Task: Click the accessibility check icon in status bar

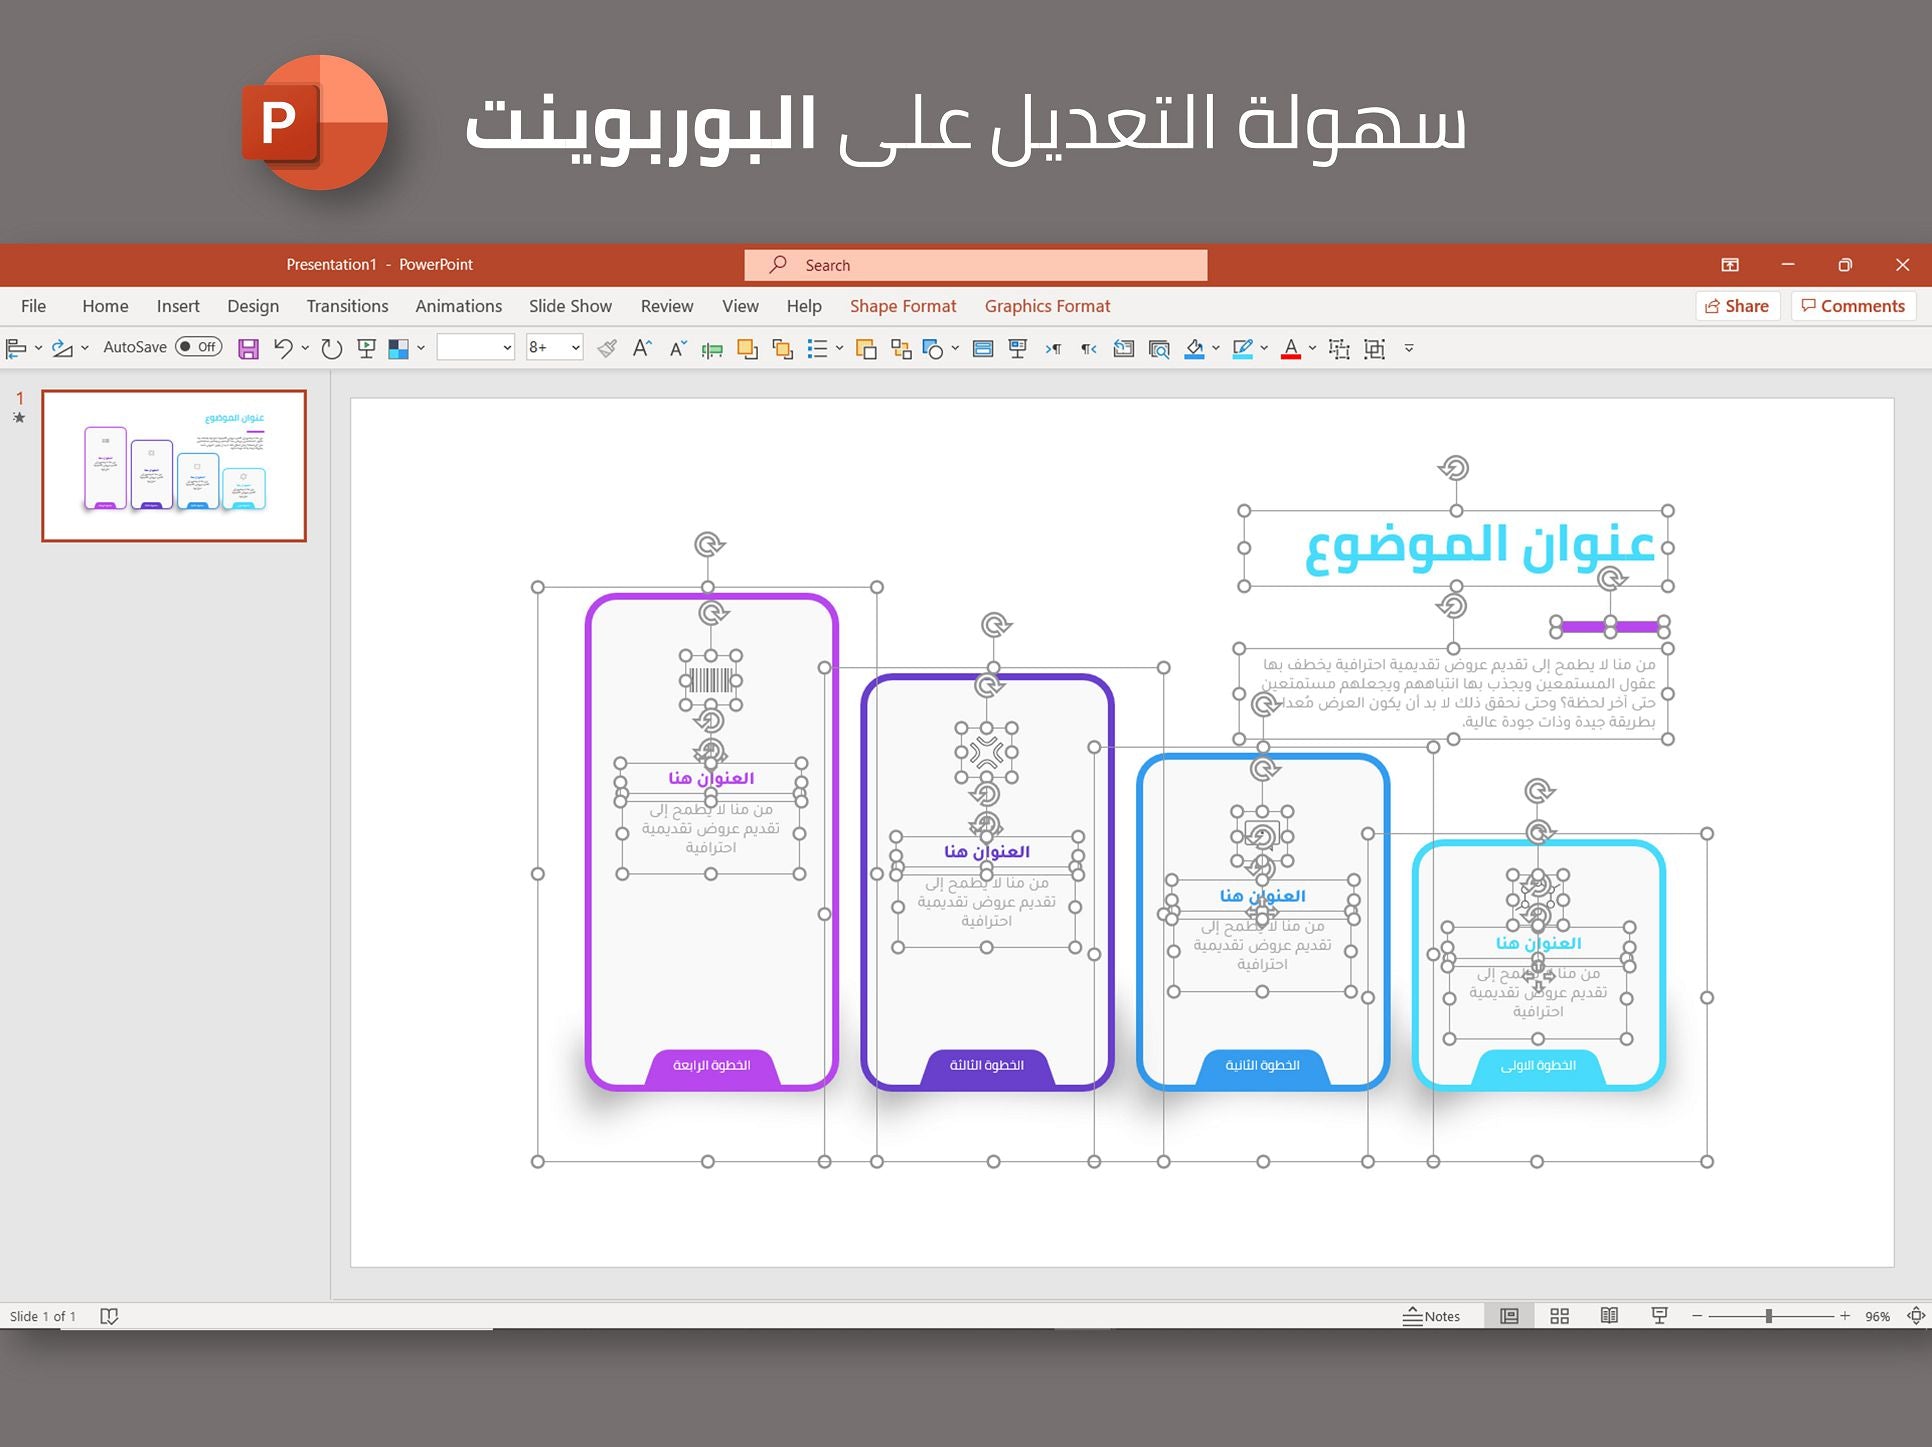Action: click(x=109, y=1316)
